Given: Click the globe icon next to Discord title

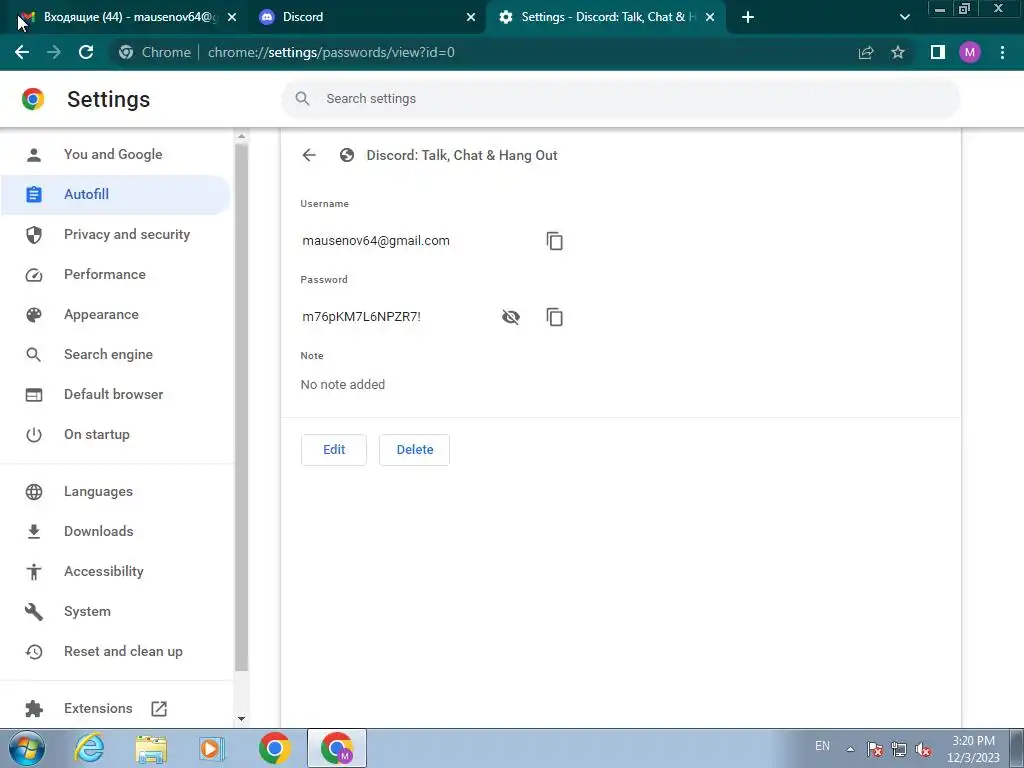Looking at the screenshot, I should pyautogui.click(x=347, y=155).
